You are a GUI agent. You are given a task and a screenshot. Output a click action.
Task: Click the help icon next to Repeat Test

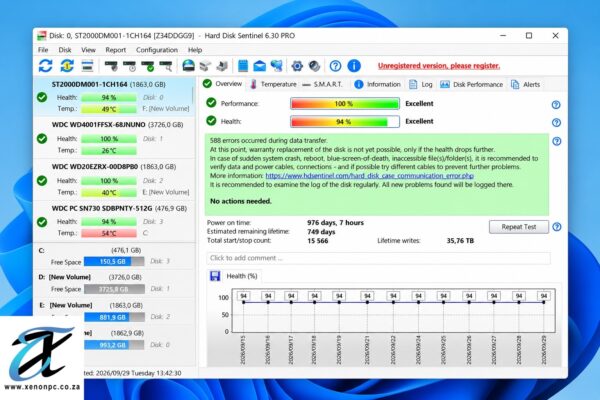557,227
